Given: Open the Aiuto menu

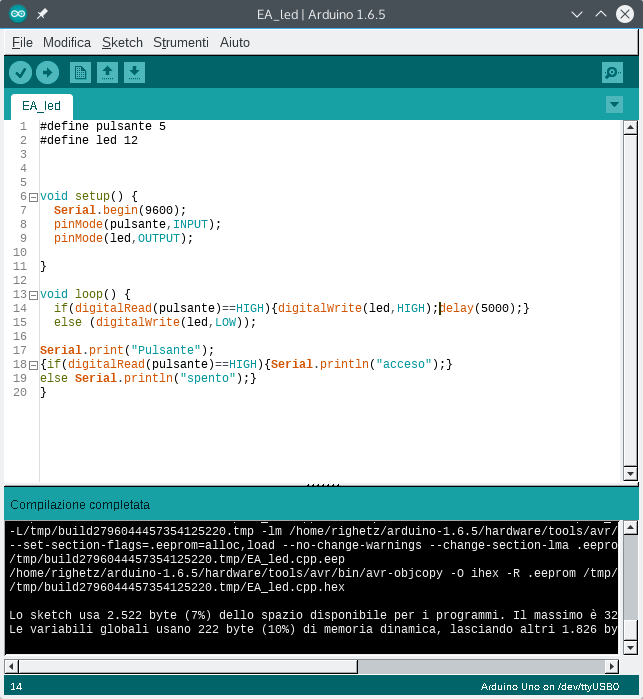Looking at the screenshot, I should point(235,42).
